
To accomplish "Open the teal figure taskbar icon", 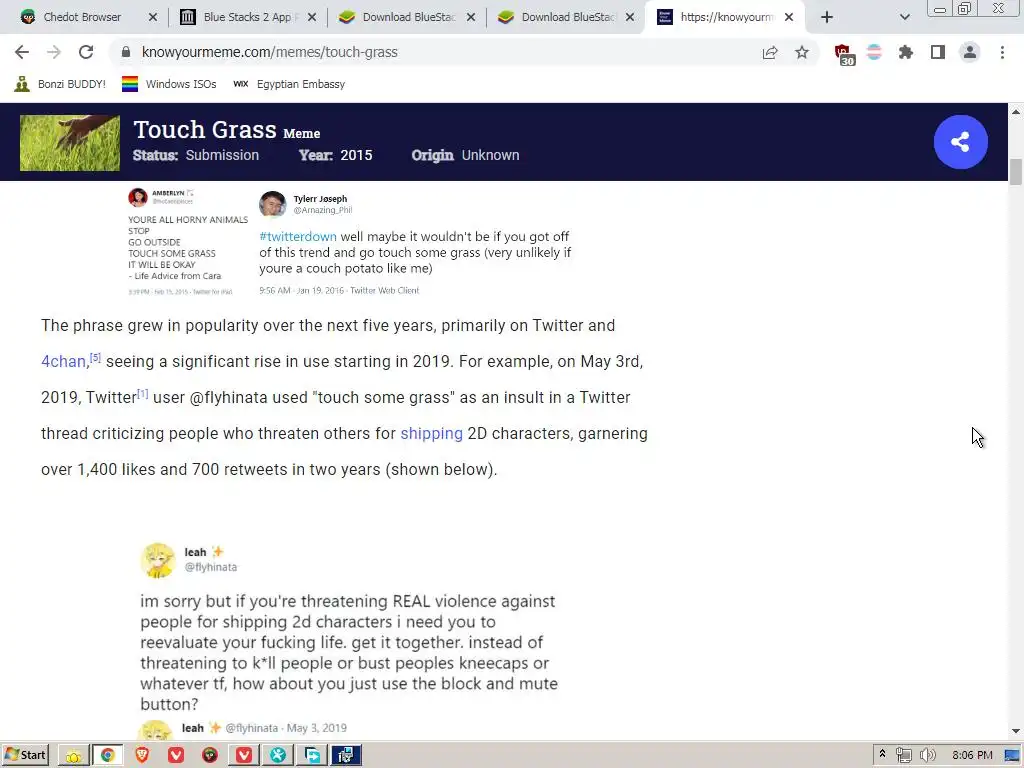I will coord(278,756).
